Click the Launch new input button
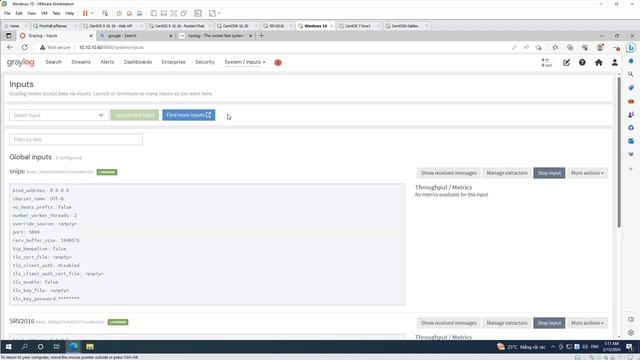This screenshot has width=640, height=360. pos(135,115)
